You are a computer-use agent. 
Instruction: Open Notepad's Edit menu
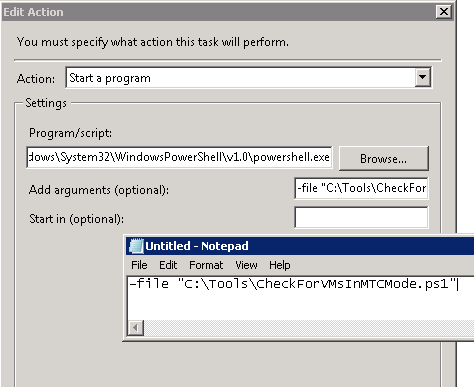[168, 265]
